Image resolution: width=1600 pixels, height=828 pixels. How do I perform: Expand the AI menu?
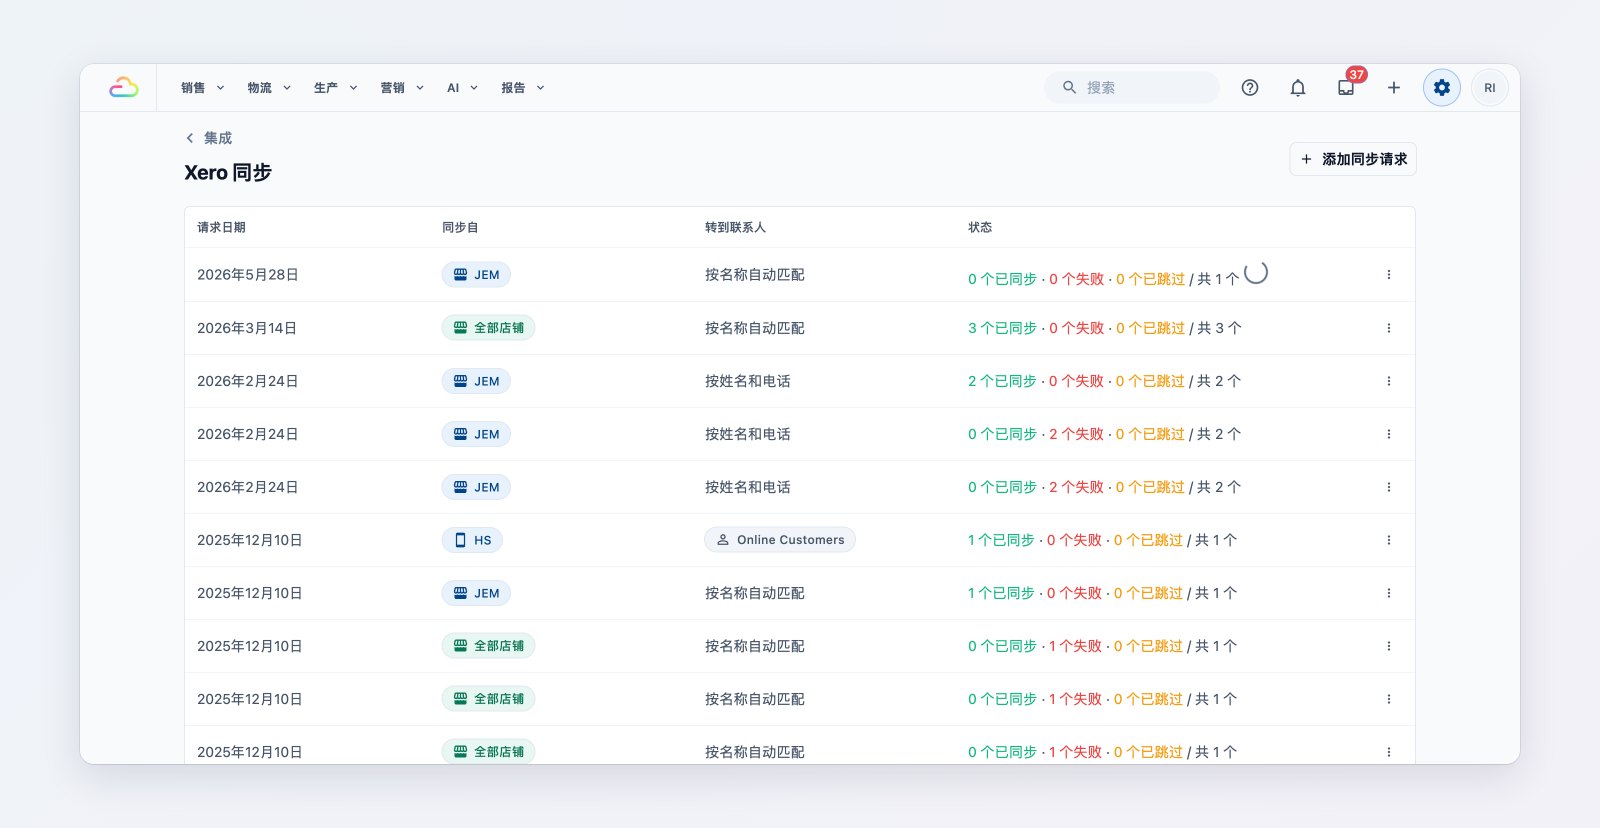point(462,88)
